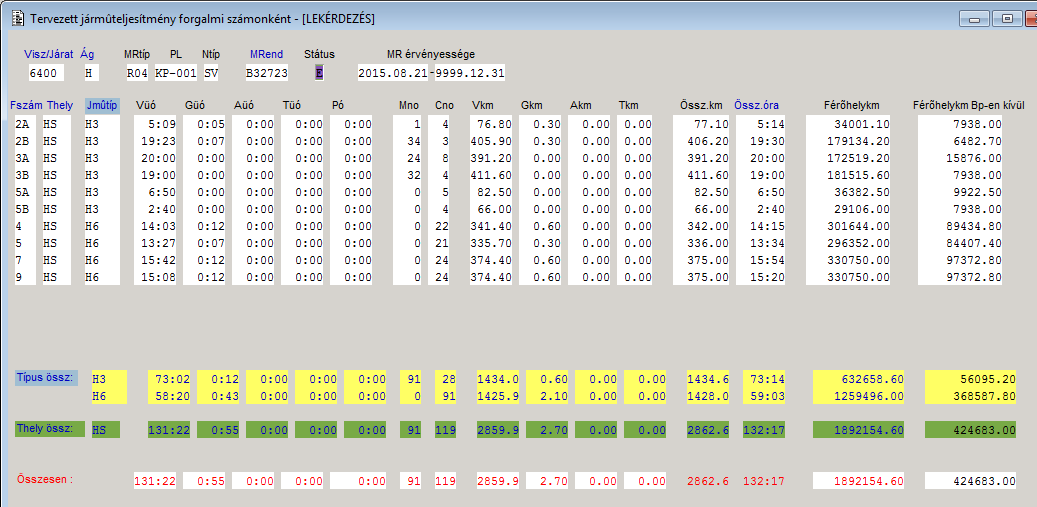Click Össz.km value 342.00
1037x507 pixels.
coord(701,227)
